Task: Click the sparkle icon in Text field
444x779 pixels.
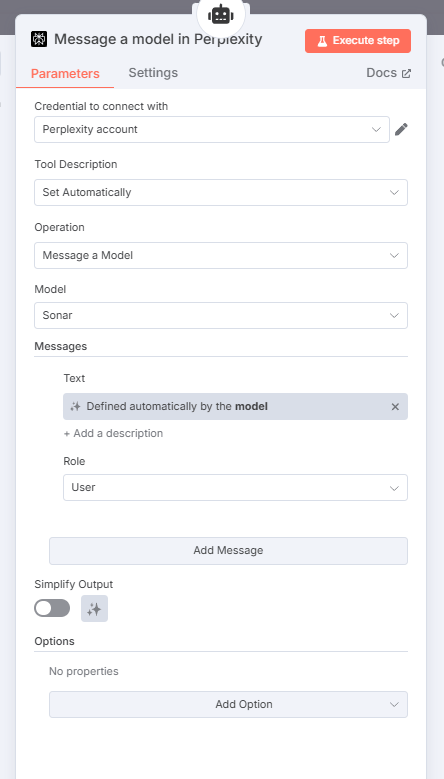Action: pos(75,406)
